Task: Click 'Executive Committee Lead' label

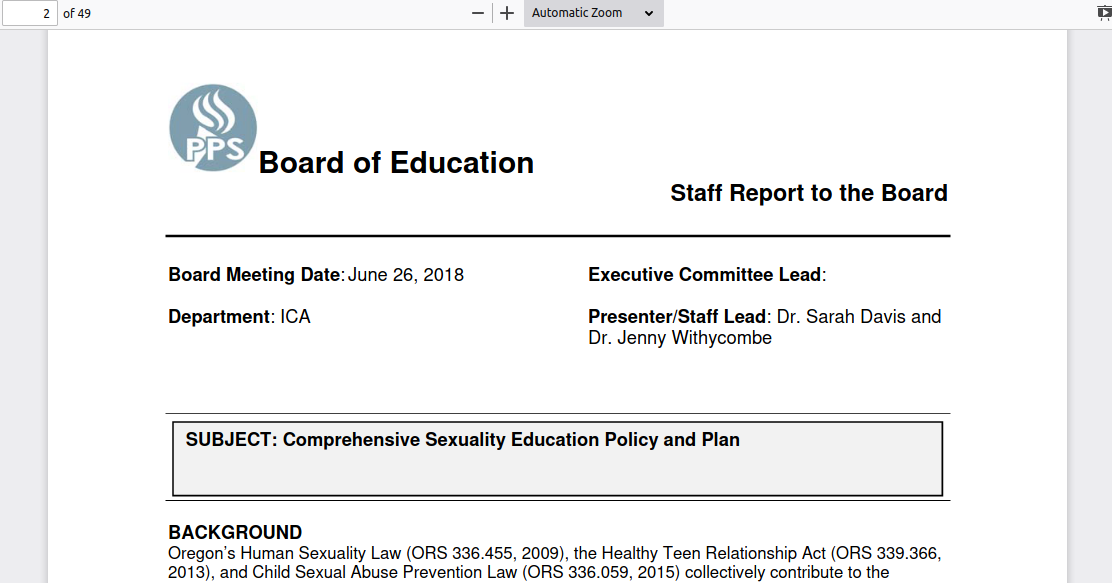Action: tap(704, 275)
